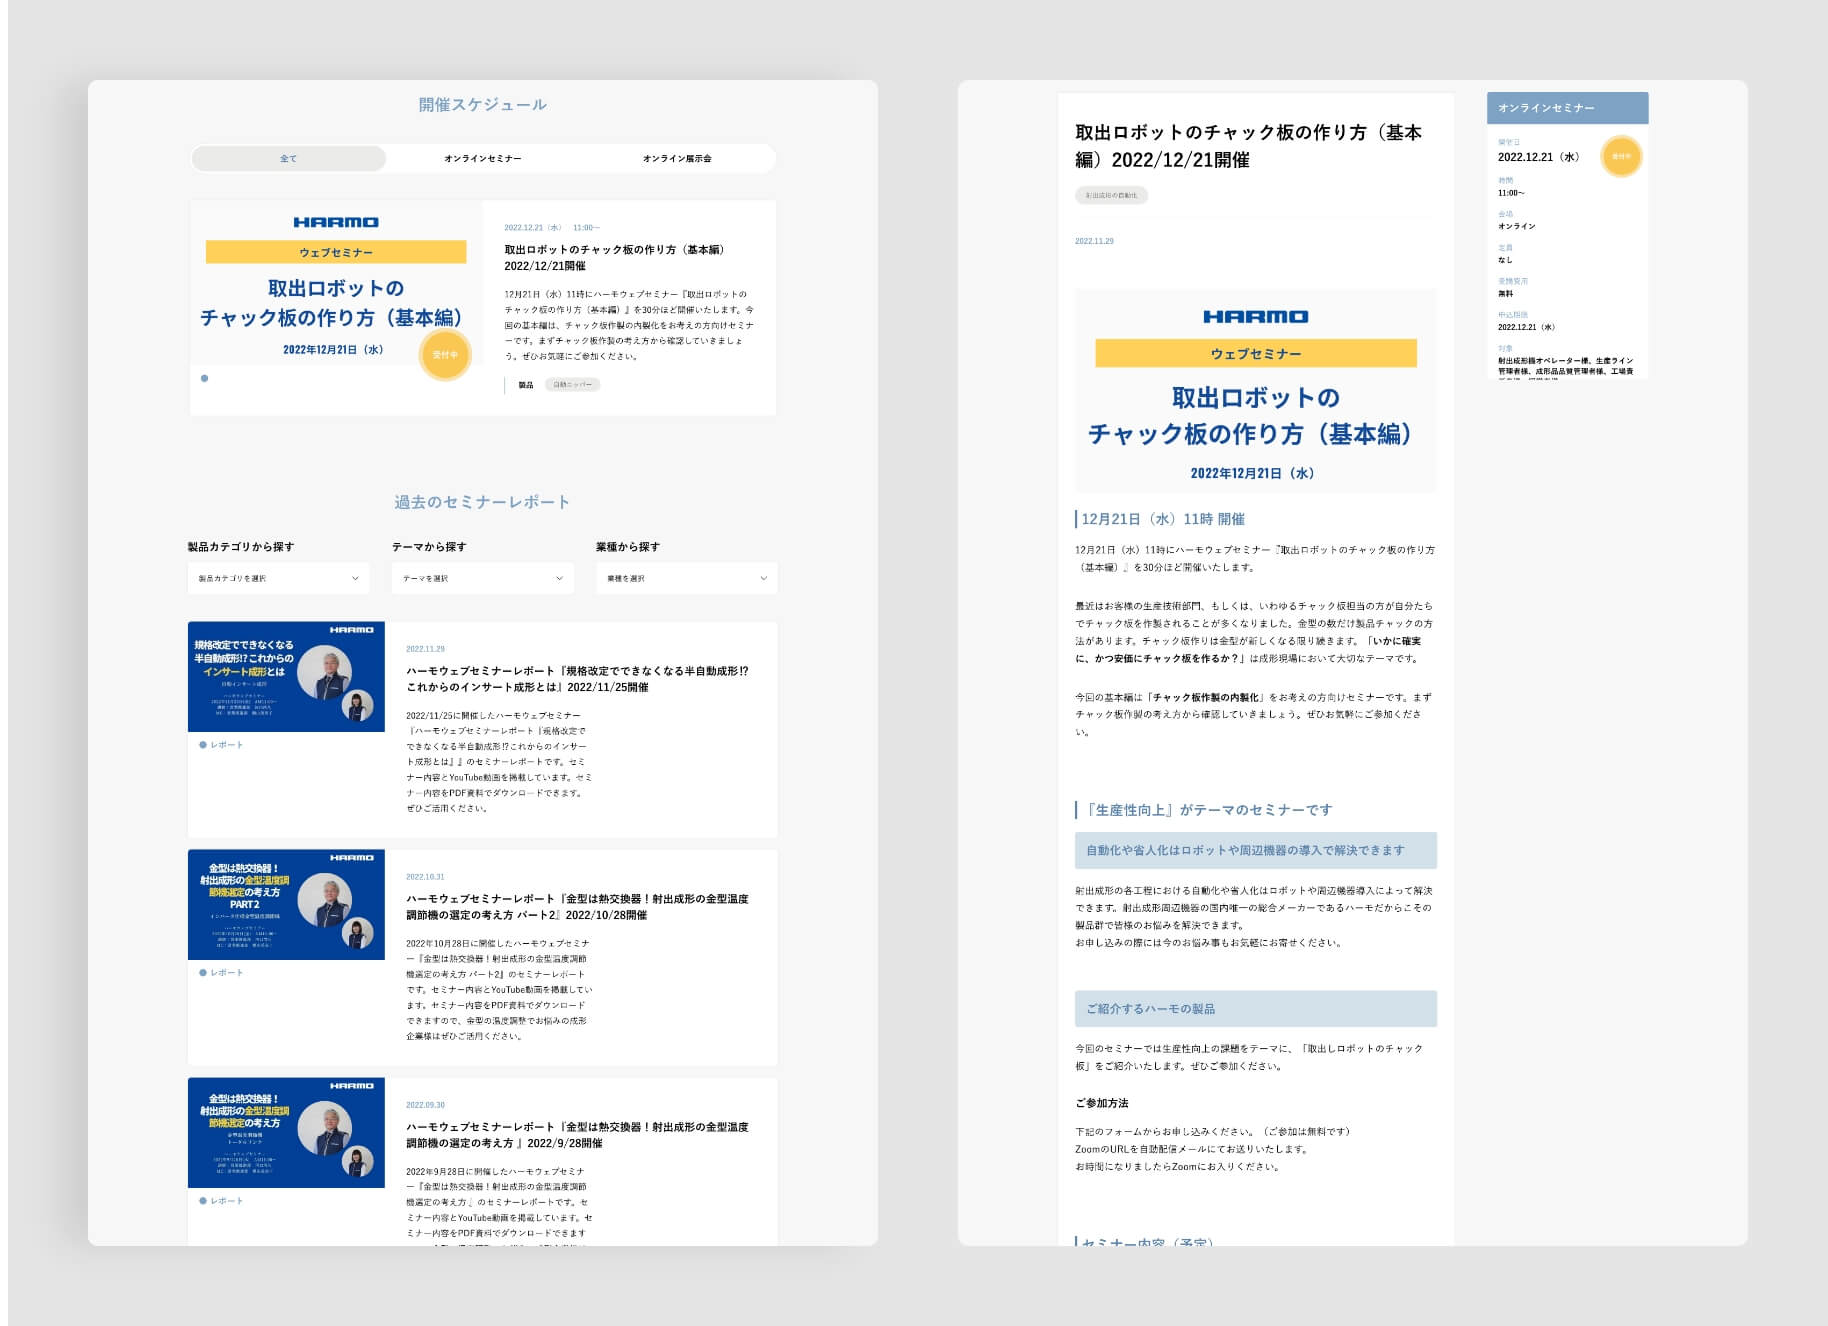Image resolution: width=1828 pixels, height=1326 pixels.
Task: Click the 自動化や省人化はロボットや周辺機器 subheading bar
Action: click(x=1256, y=851)
